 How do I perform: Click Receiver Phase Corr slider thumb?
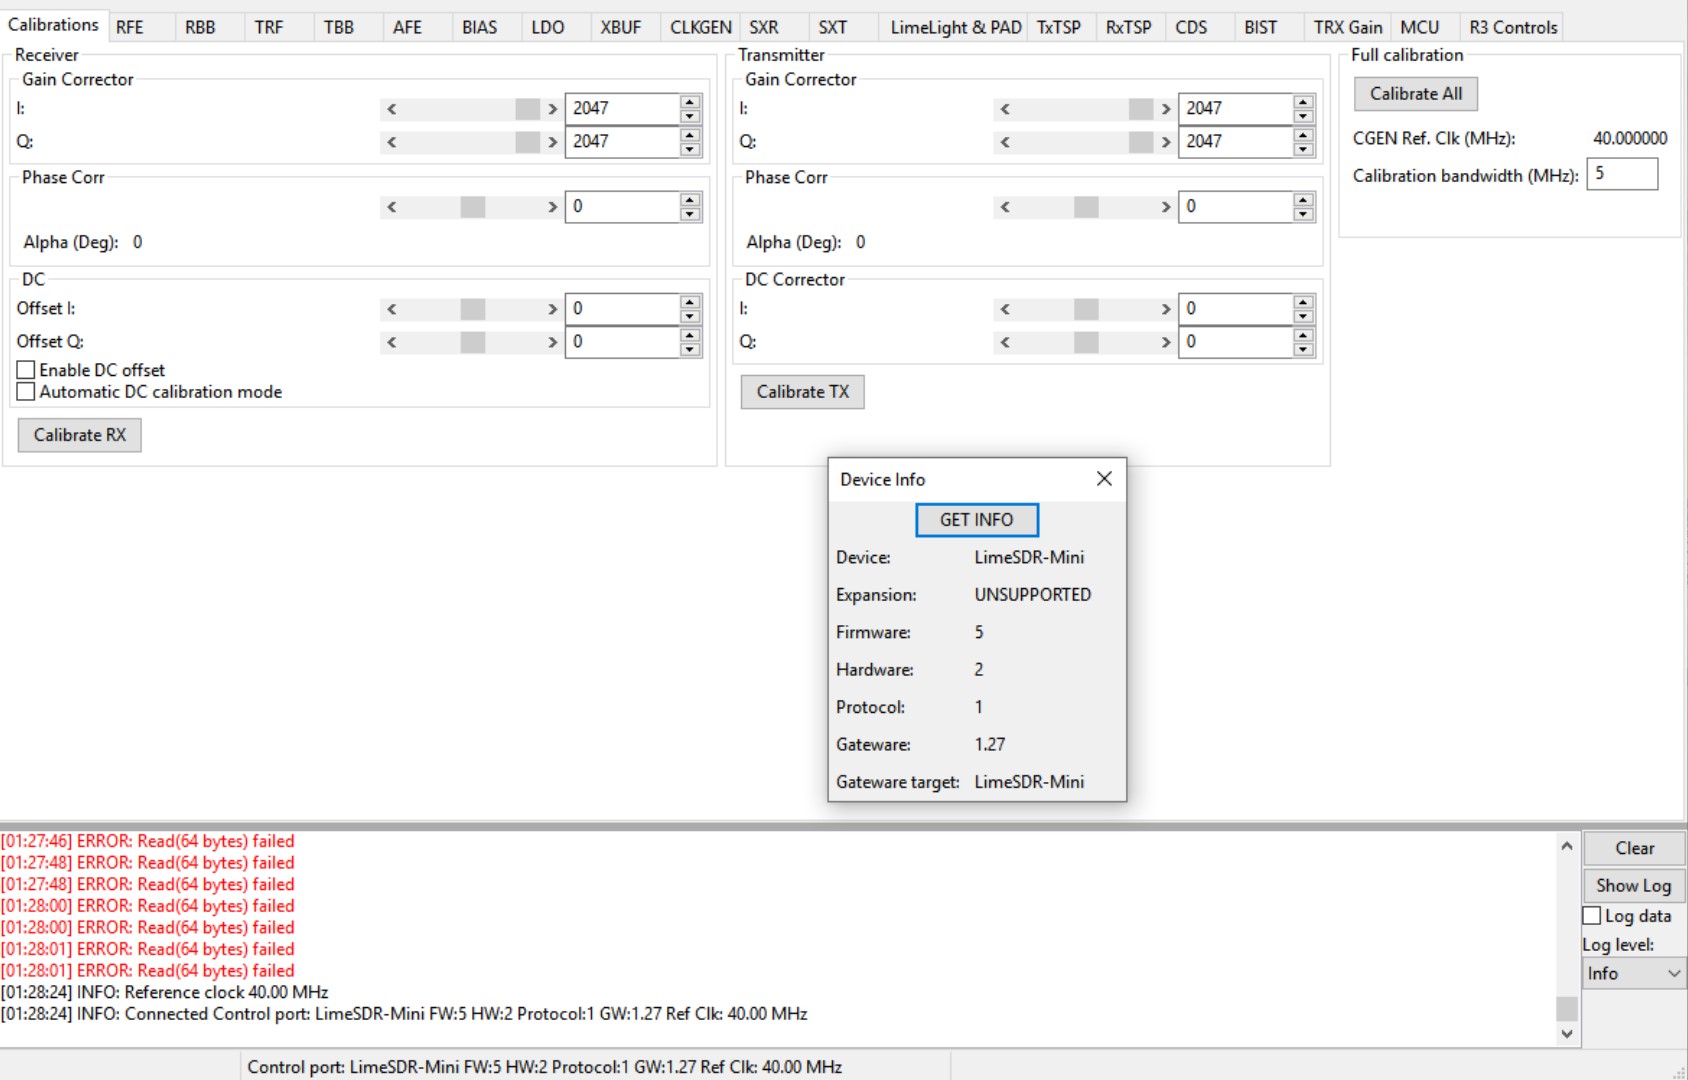tap(473, 207)
